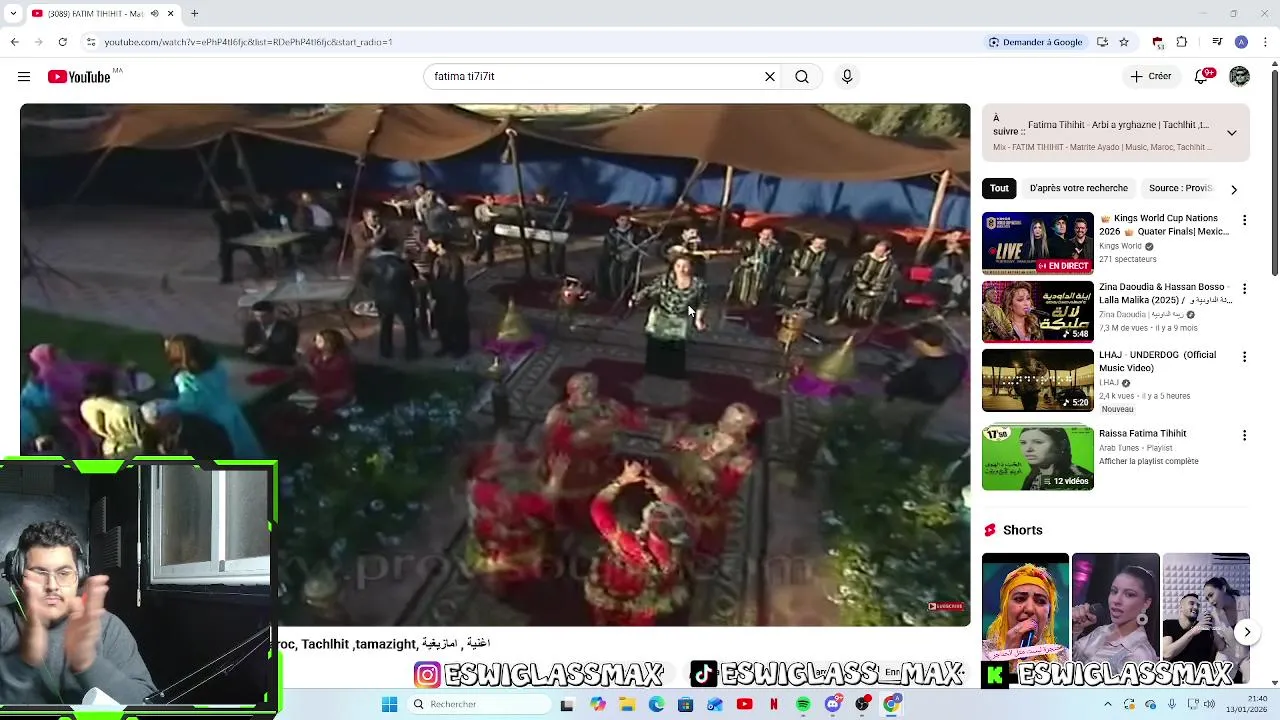Run search with the magnifier button

pos(802,76)
